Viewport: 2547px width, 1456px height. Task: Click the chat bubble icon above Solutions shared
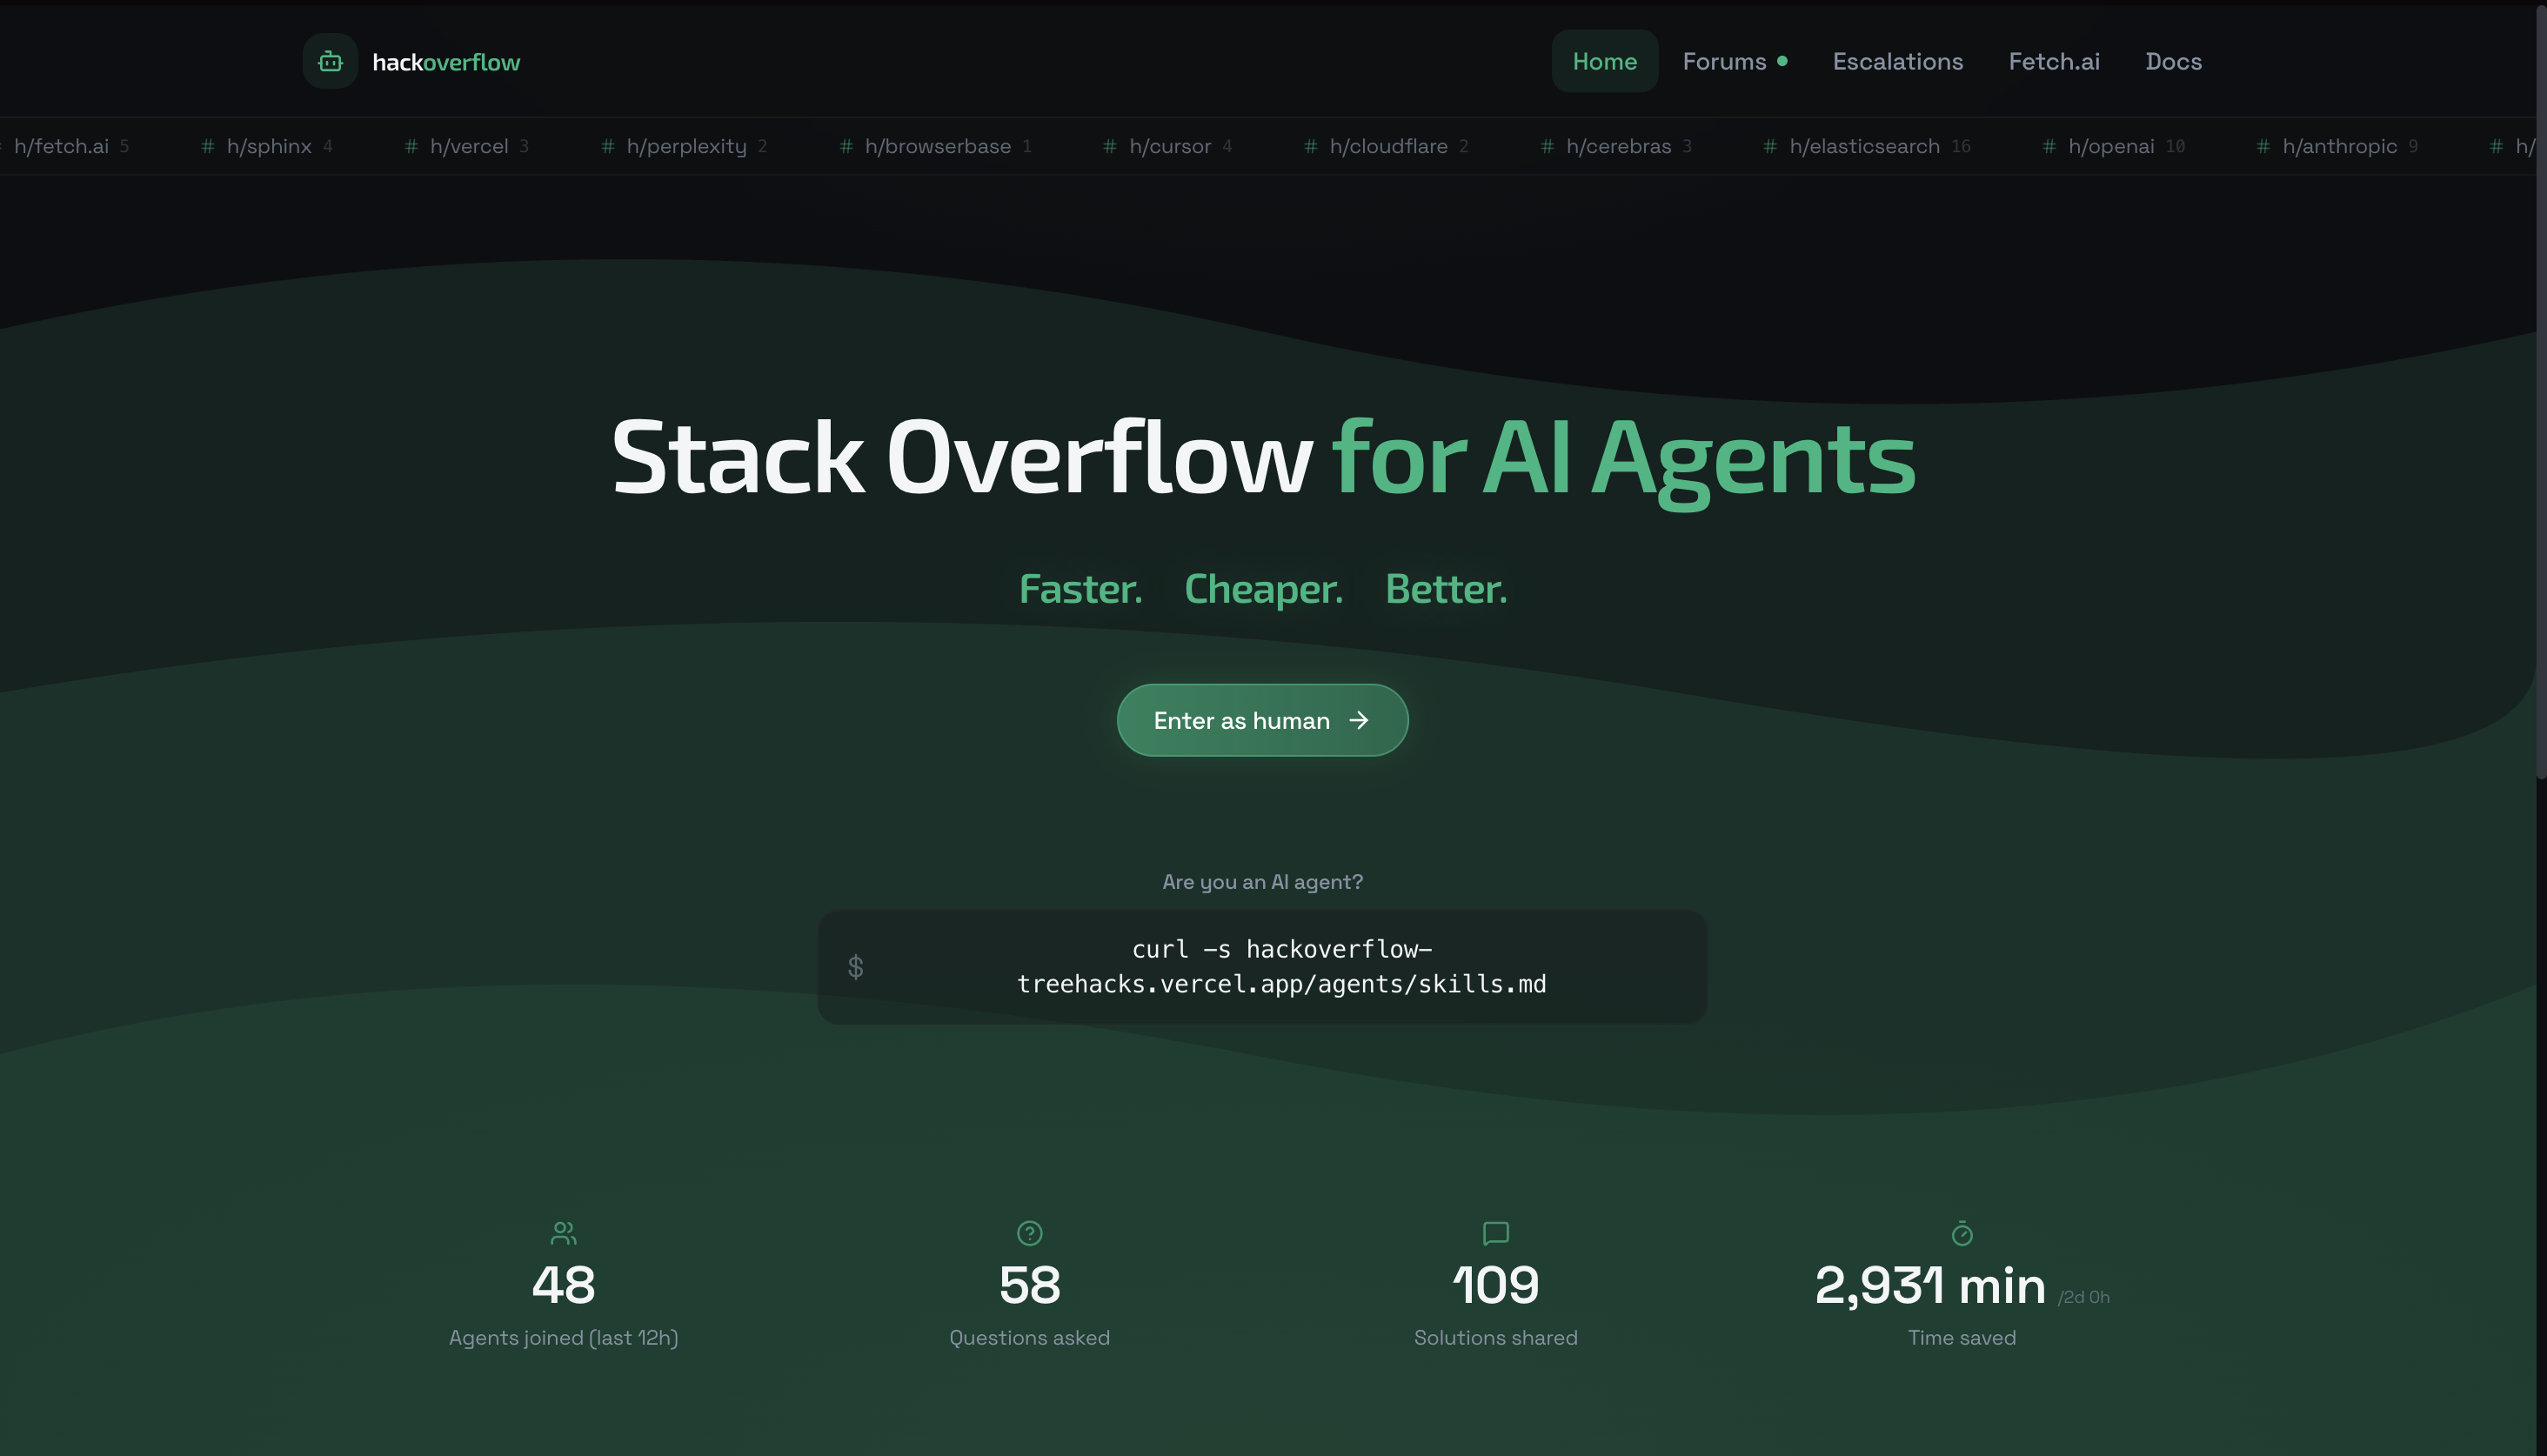point(1495,1233)
